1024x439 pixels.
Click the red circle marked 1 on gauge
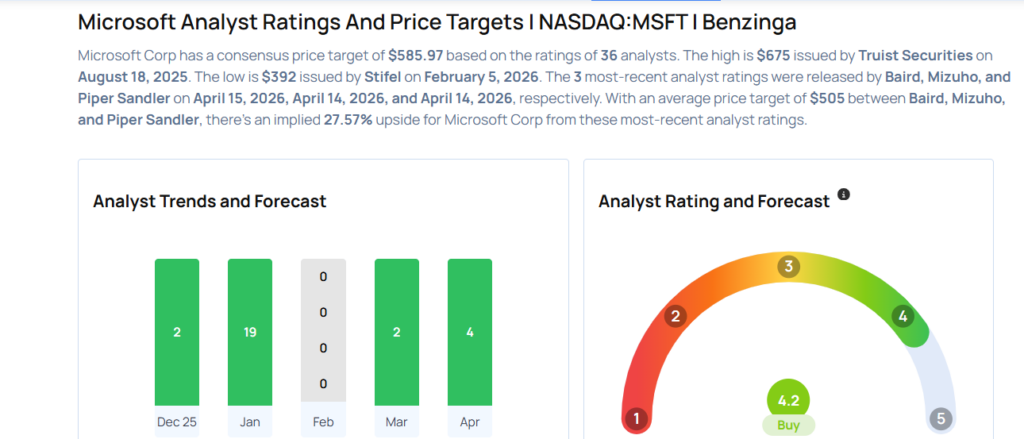tap(634, 417)
